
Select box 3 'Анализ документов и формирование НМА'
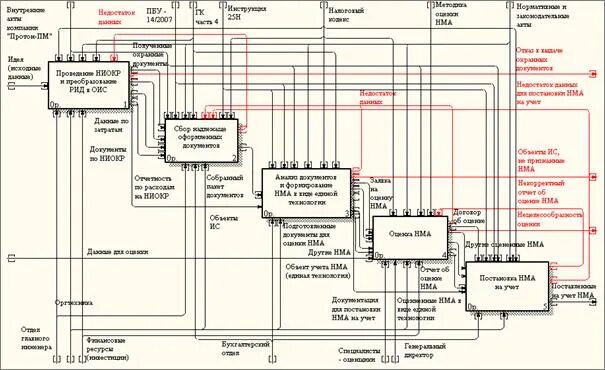306,193
